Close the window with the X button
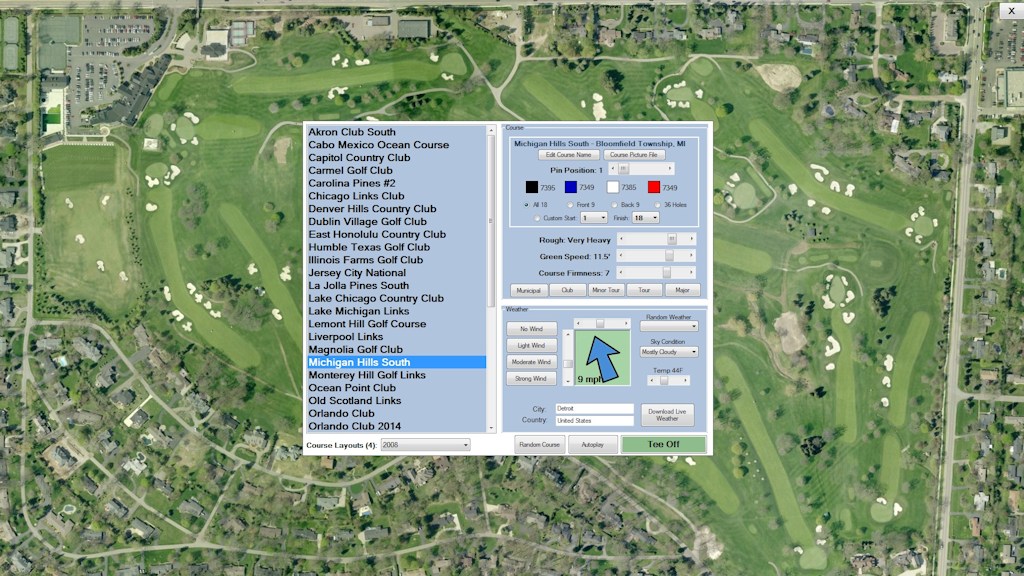This screenshot has width=1024, height=576. click(x=1010, y=10)
